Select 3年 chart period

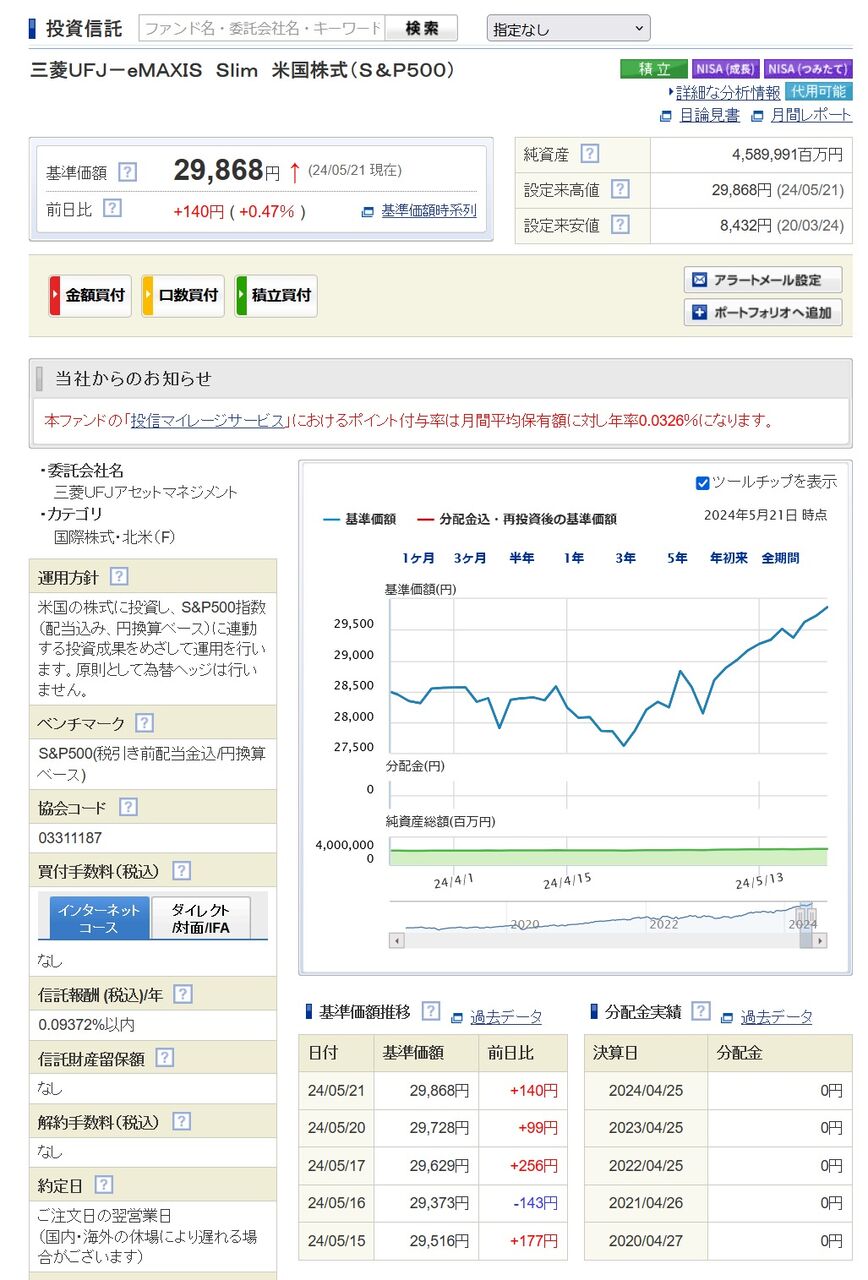(x=625, y=558)
